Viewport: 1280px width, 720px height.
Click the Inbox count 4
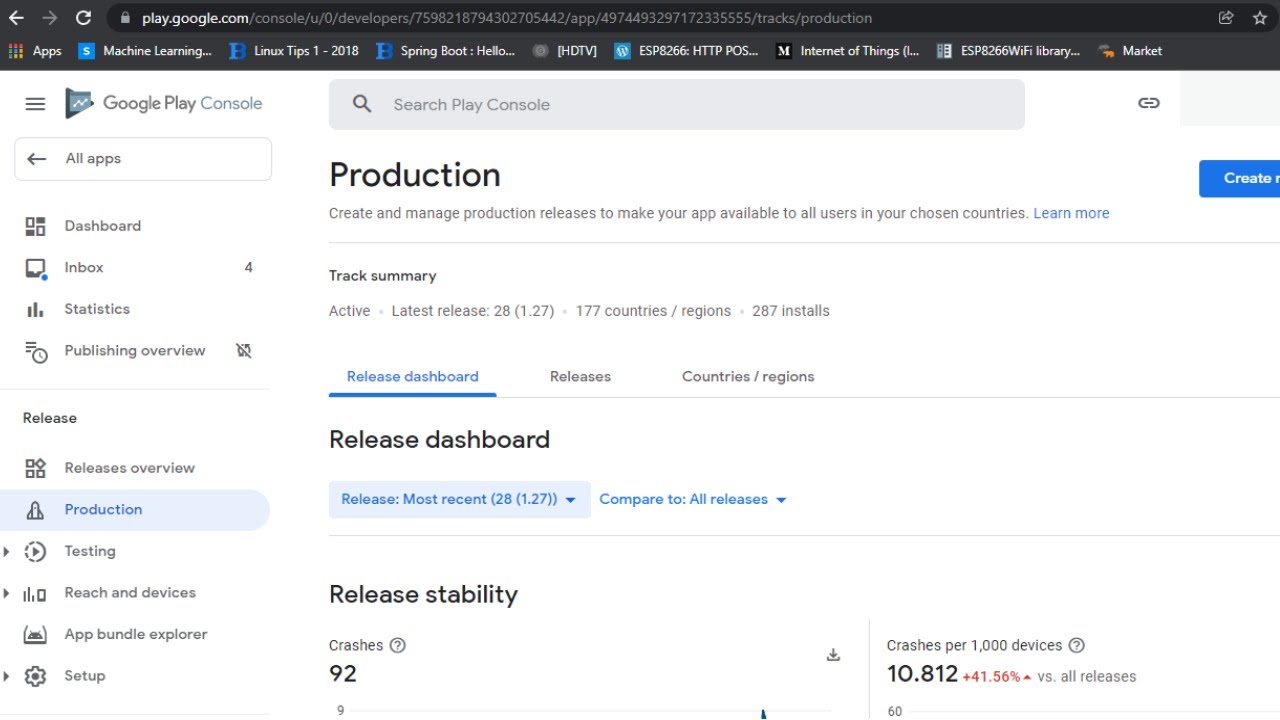(249, 268)
